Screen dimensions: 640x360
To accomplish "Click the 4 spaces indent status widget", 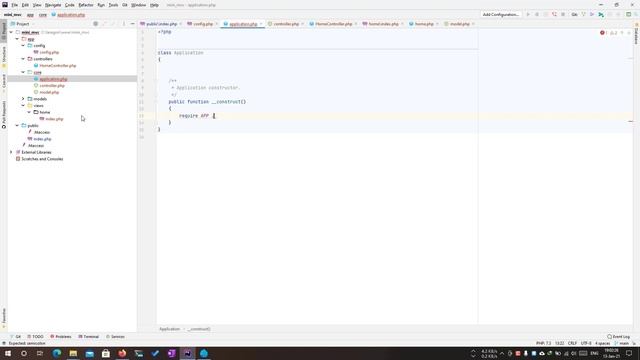I will [602, 343].
